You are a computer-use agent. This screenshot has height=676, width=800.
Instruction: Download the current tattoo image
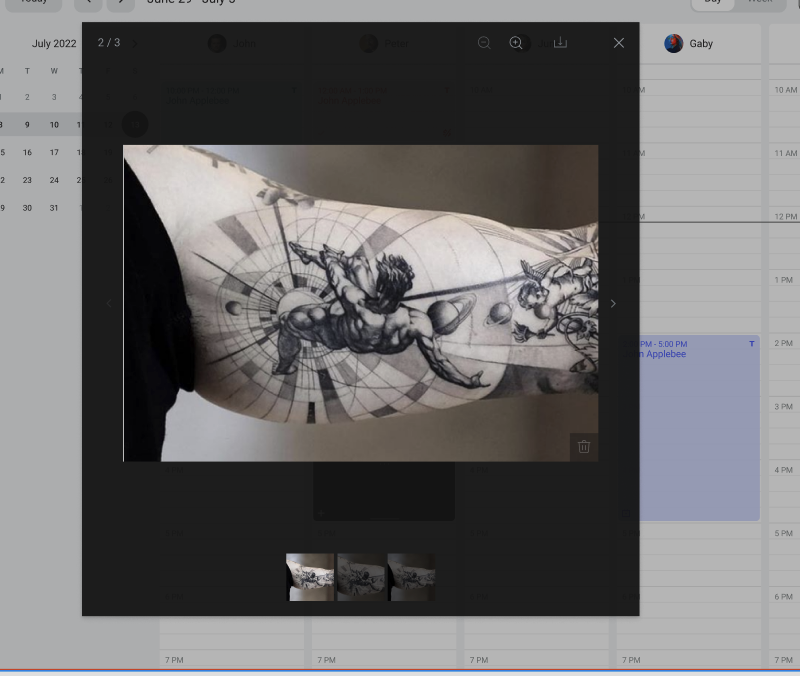click(x=560, y=42)
